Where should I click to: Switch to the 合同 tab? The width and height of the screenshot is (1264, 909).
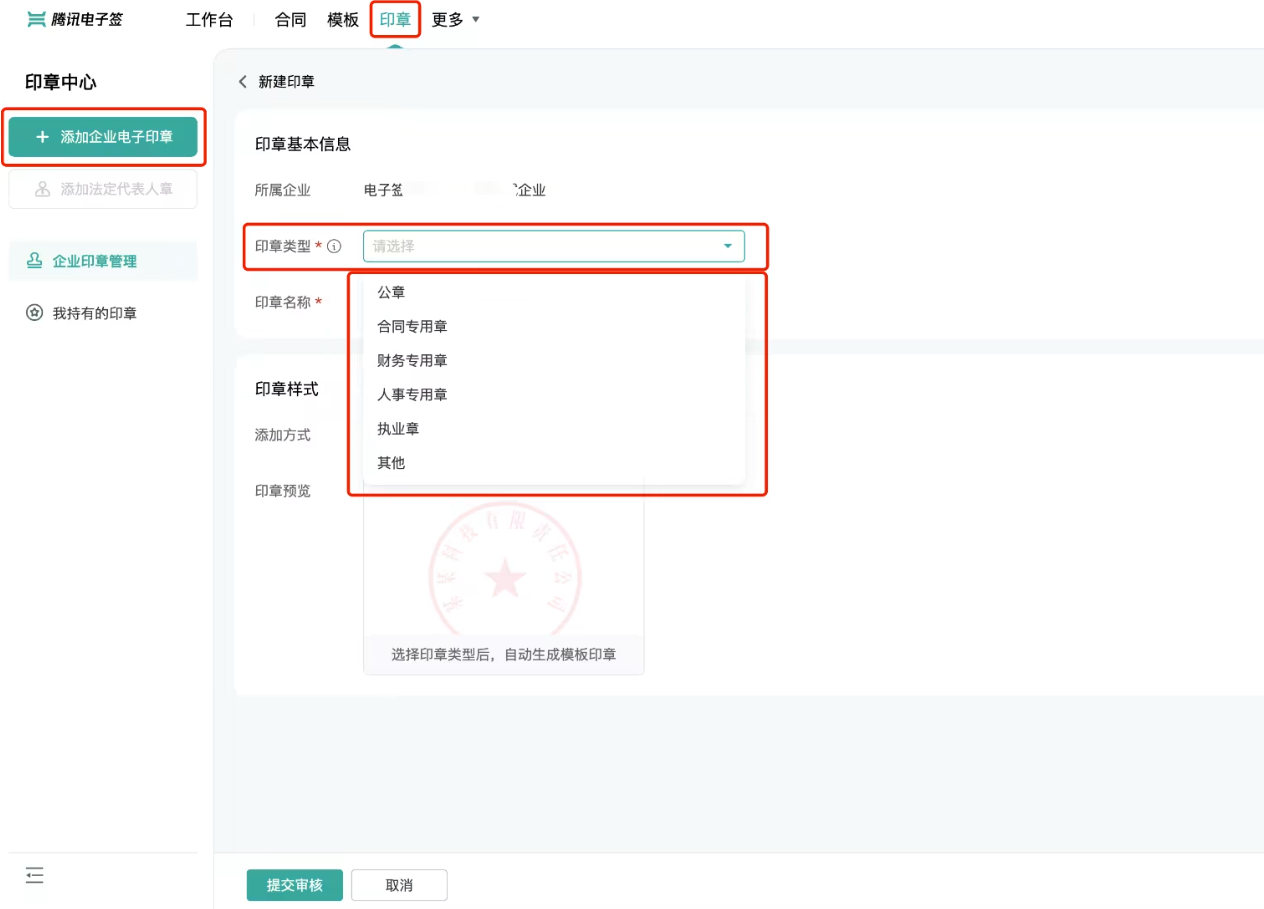coord(290,19)
